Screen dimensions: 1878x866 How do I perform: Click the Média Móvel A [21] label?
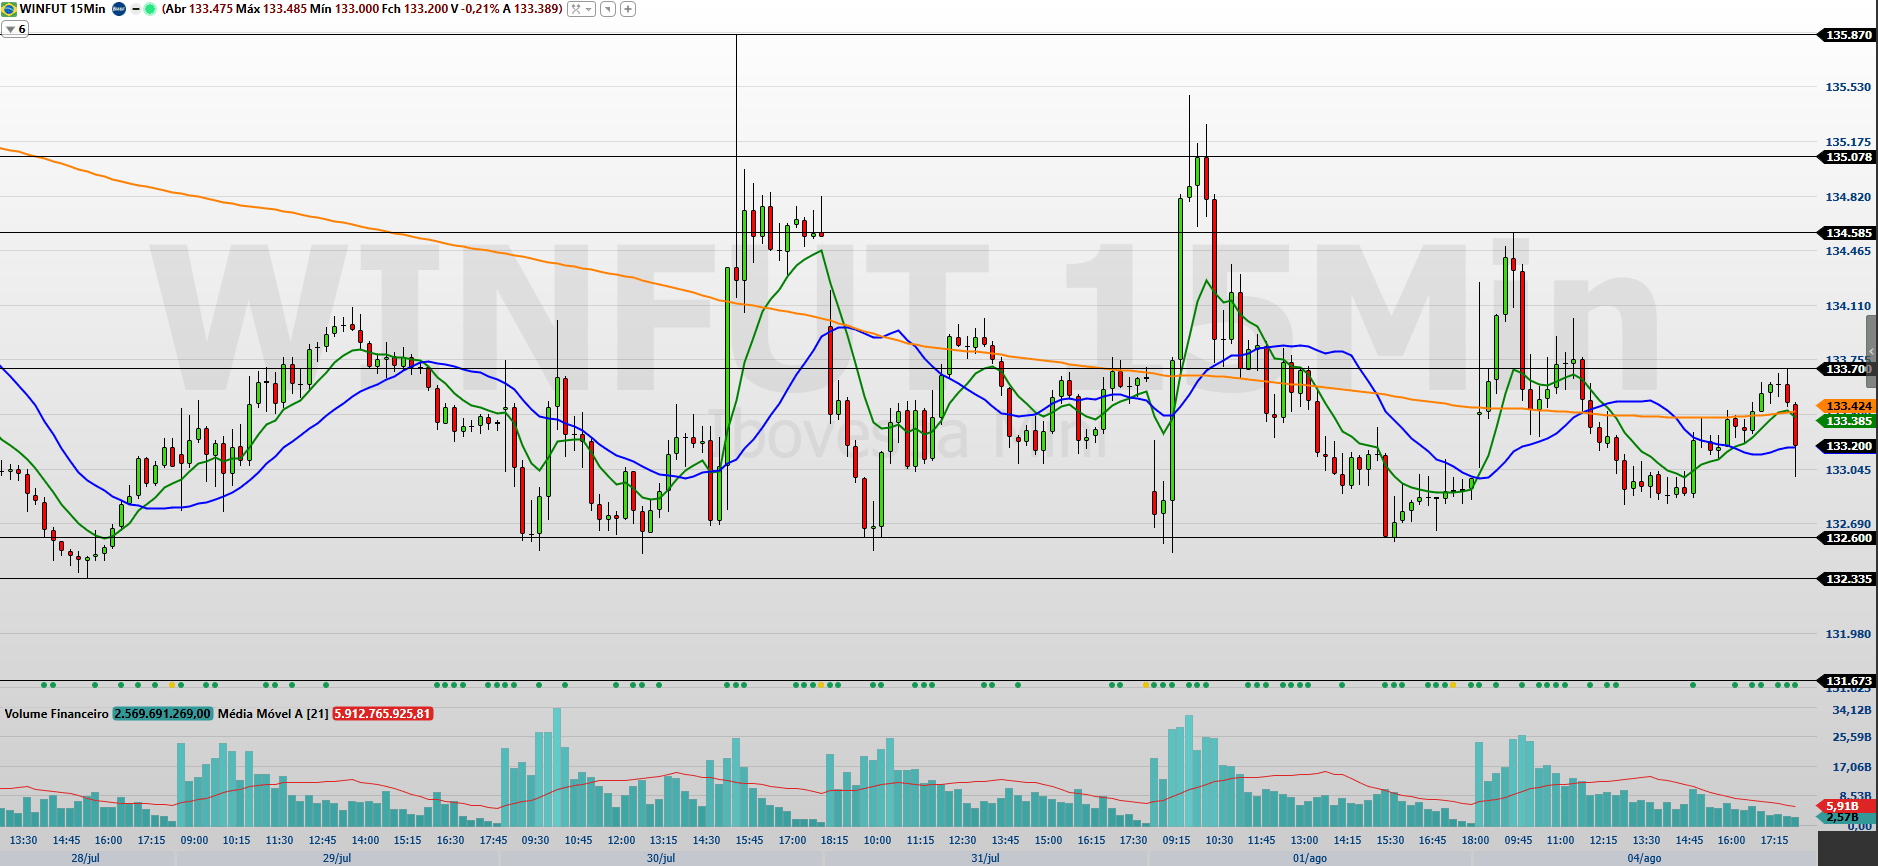pyautogui.click(x=273, y=714)
